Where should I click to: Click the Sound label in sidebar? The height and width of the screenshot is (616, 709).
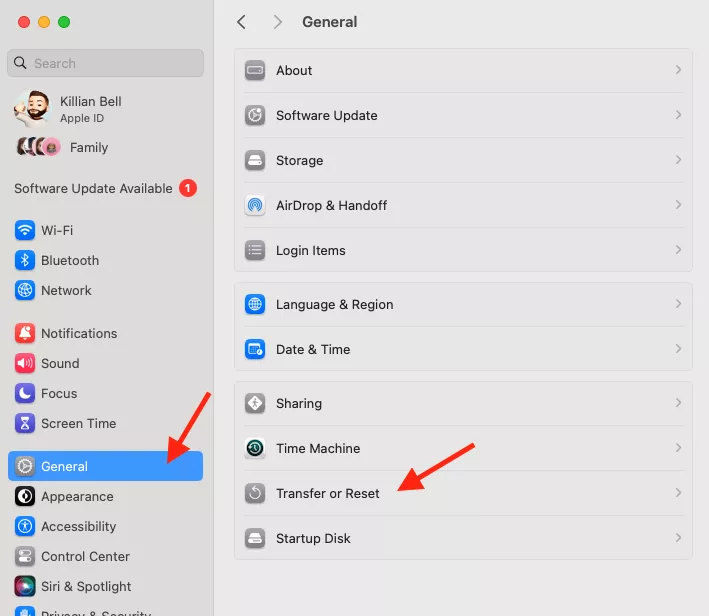pyautogui.click(x=60, y=363)
